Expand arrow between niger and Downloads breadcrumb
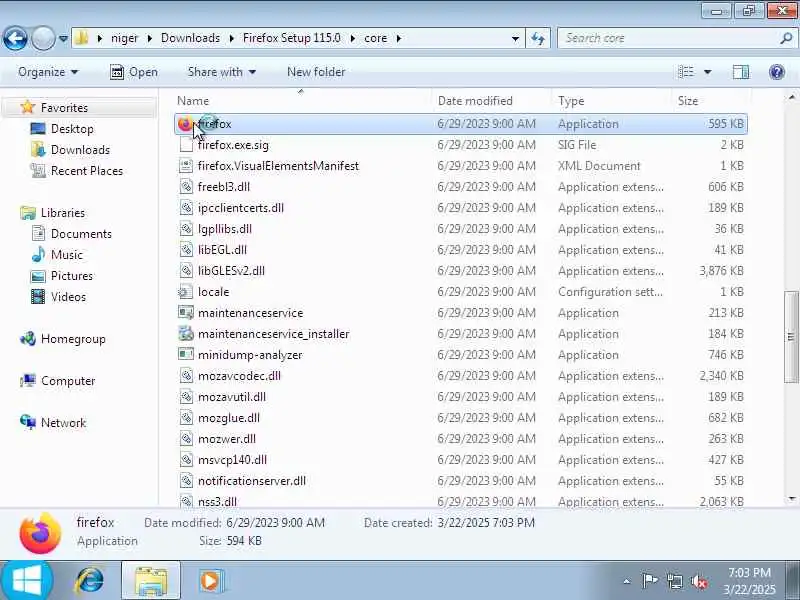Viewport: 800px width, 600px height. point(149,38)
